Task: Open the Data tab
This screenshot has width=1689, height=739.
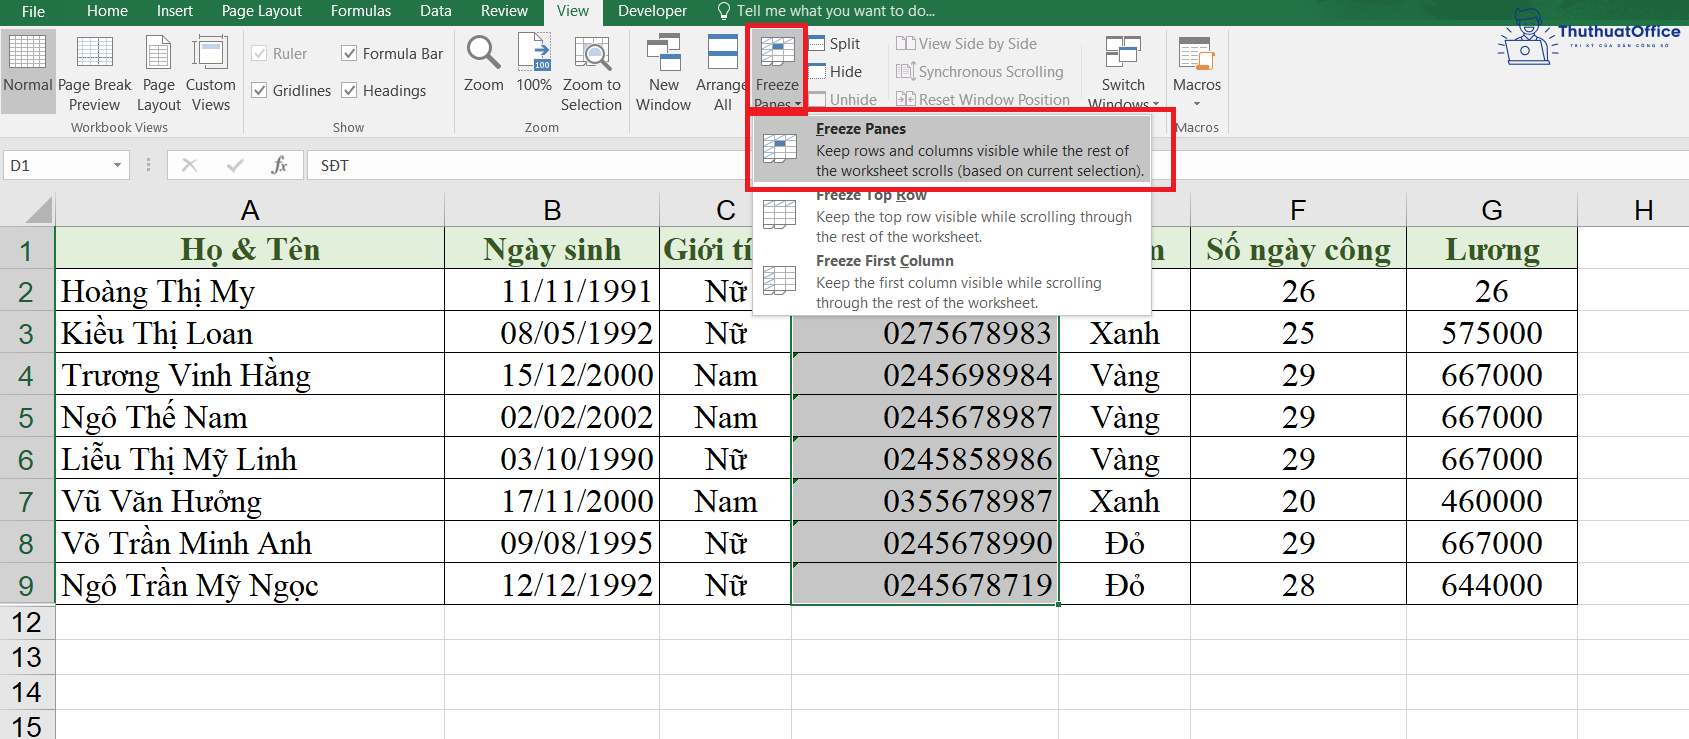Action: 435,11
